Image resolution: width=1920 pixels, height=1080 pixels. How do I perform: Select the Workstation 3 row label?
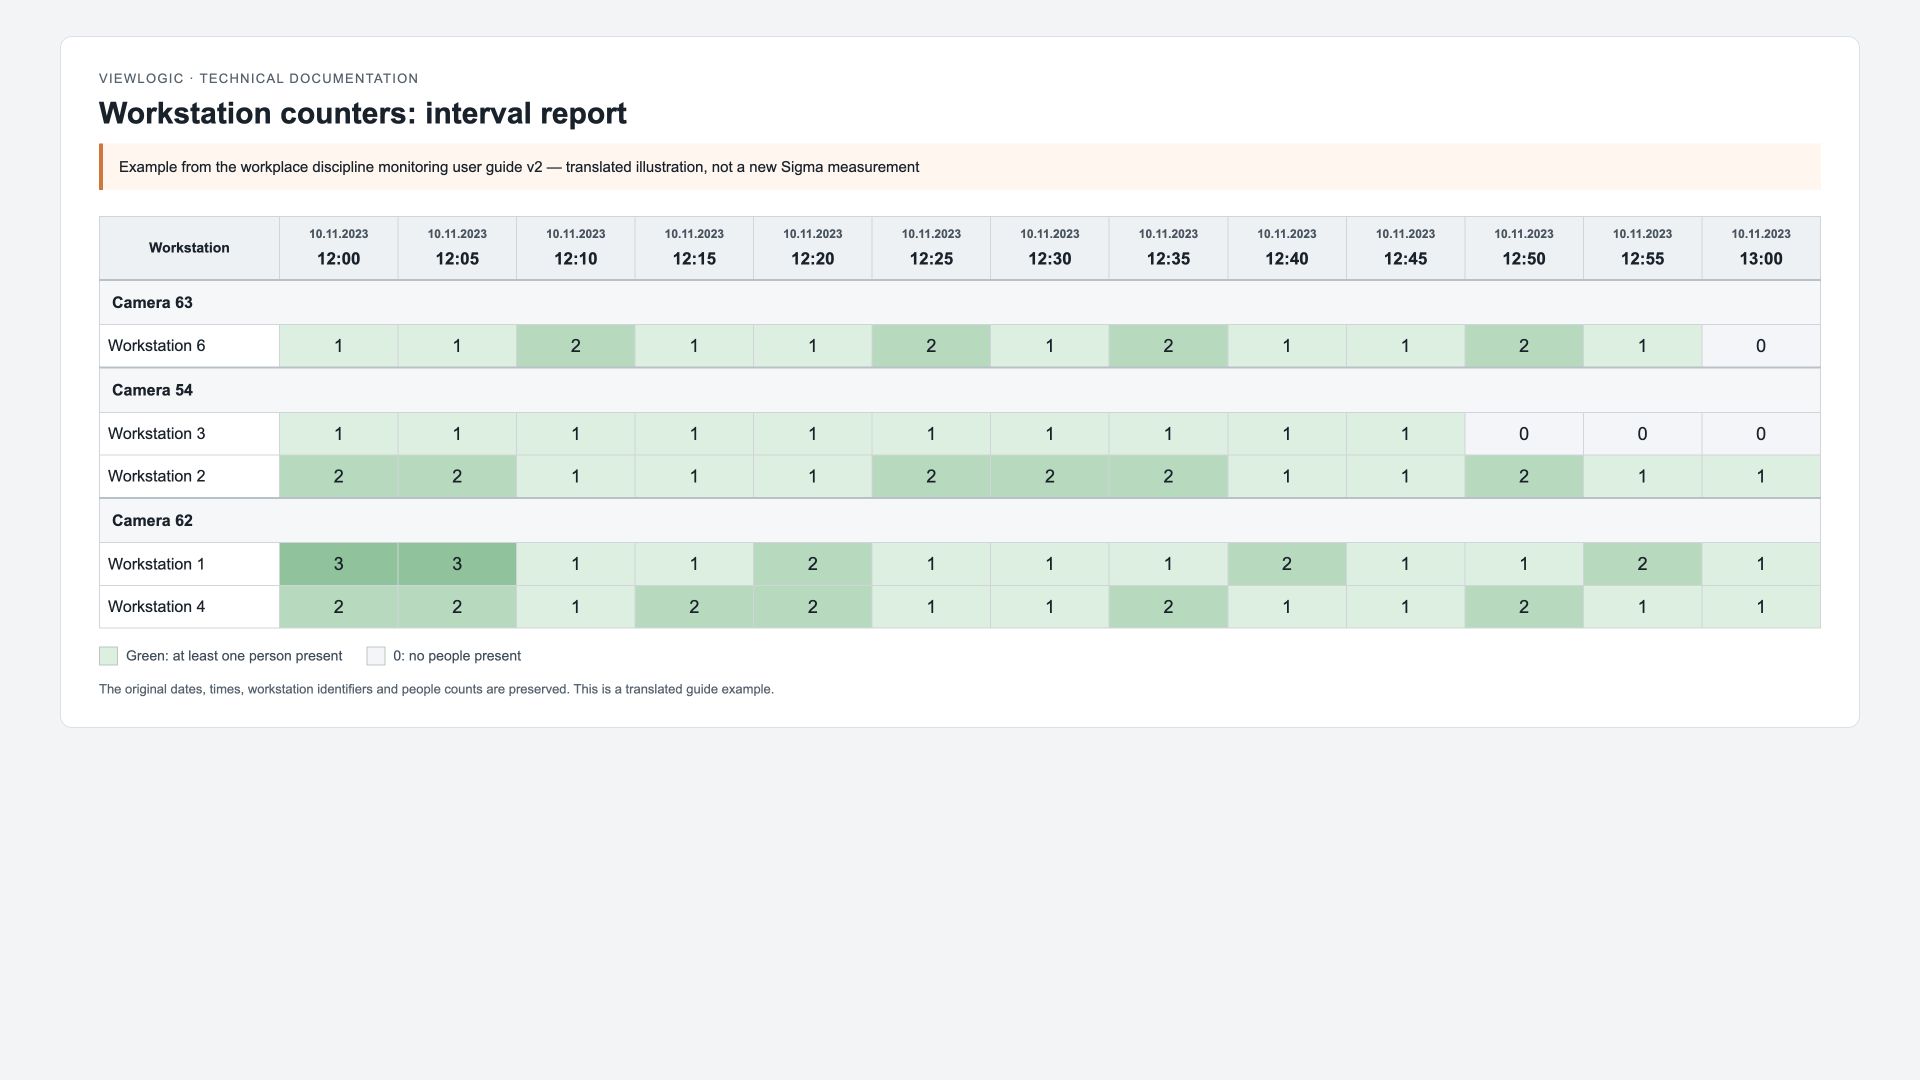pos(189,434)
